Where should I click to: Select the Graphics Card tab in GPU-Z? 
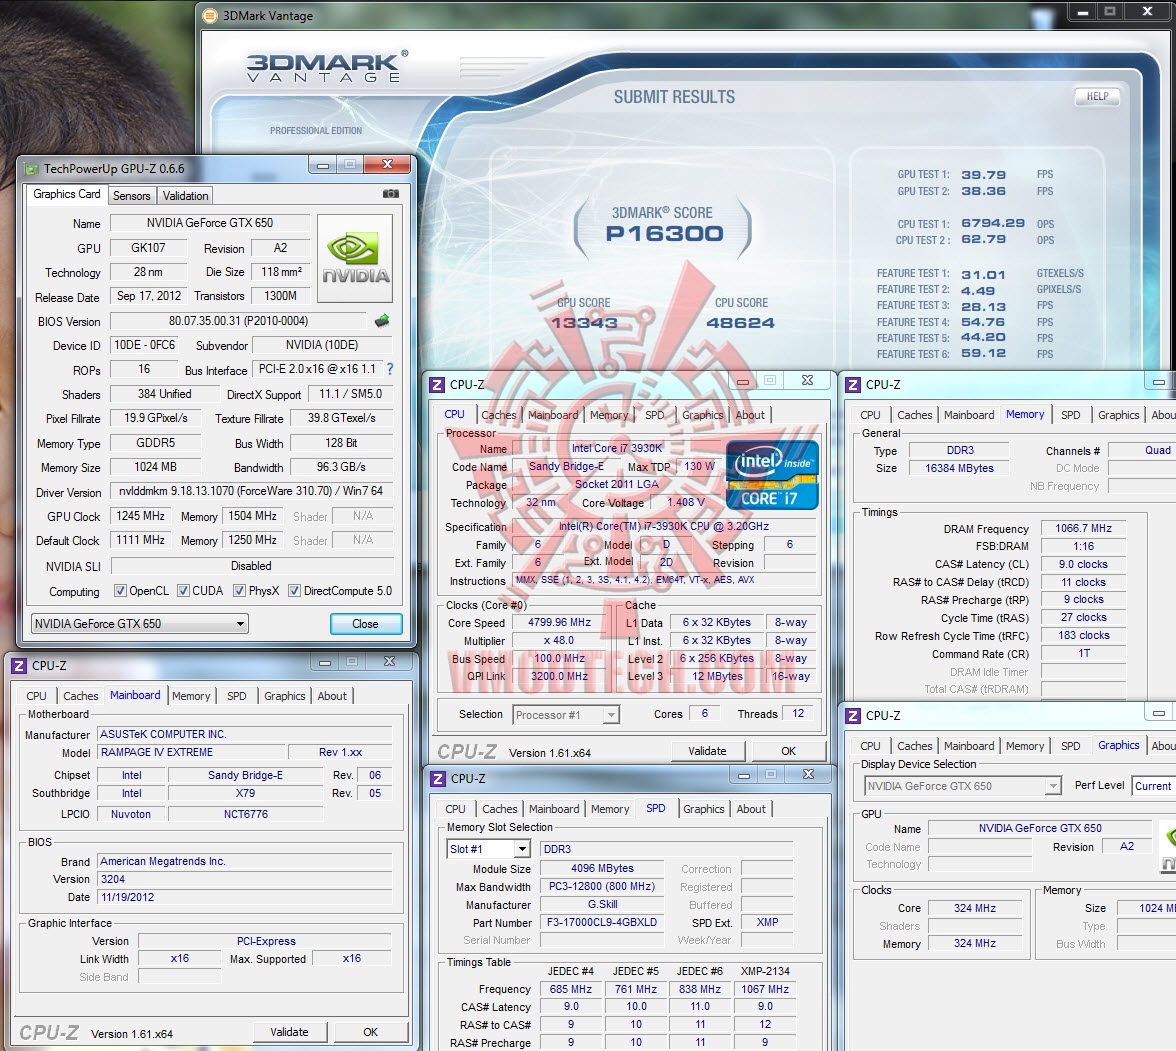tap(67, 194)
